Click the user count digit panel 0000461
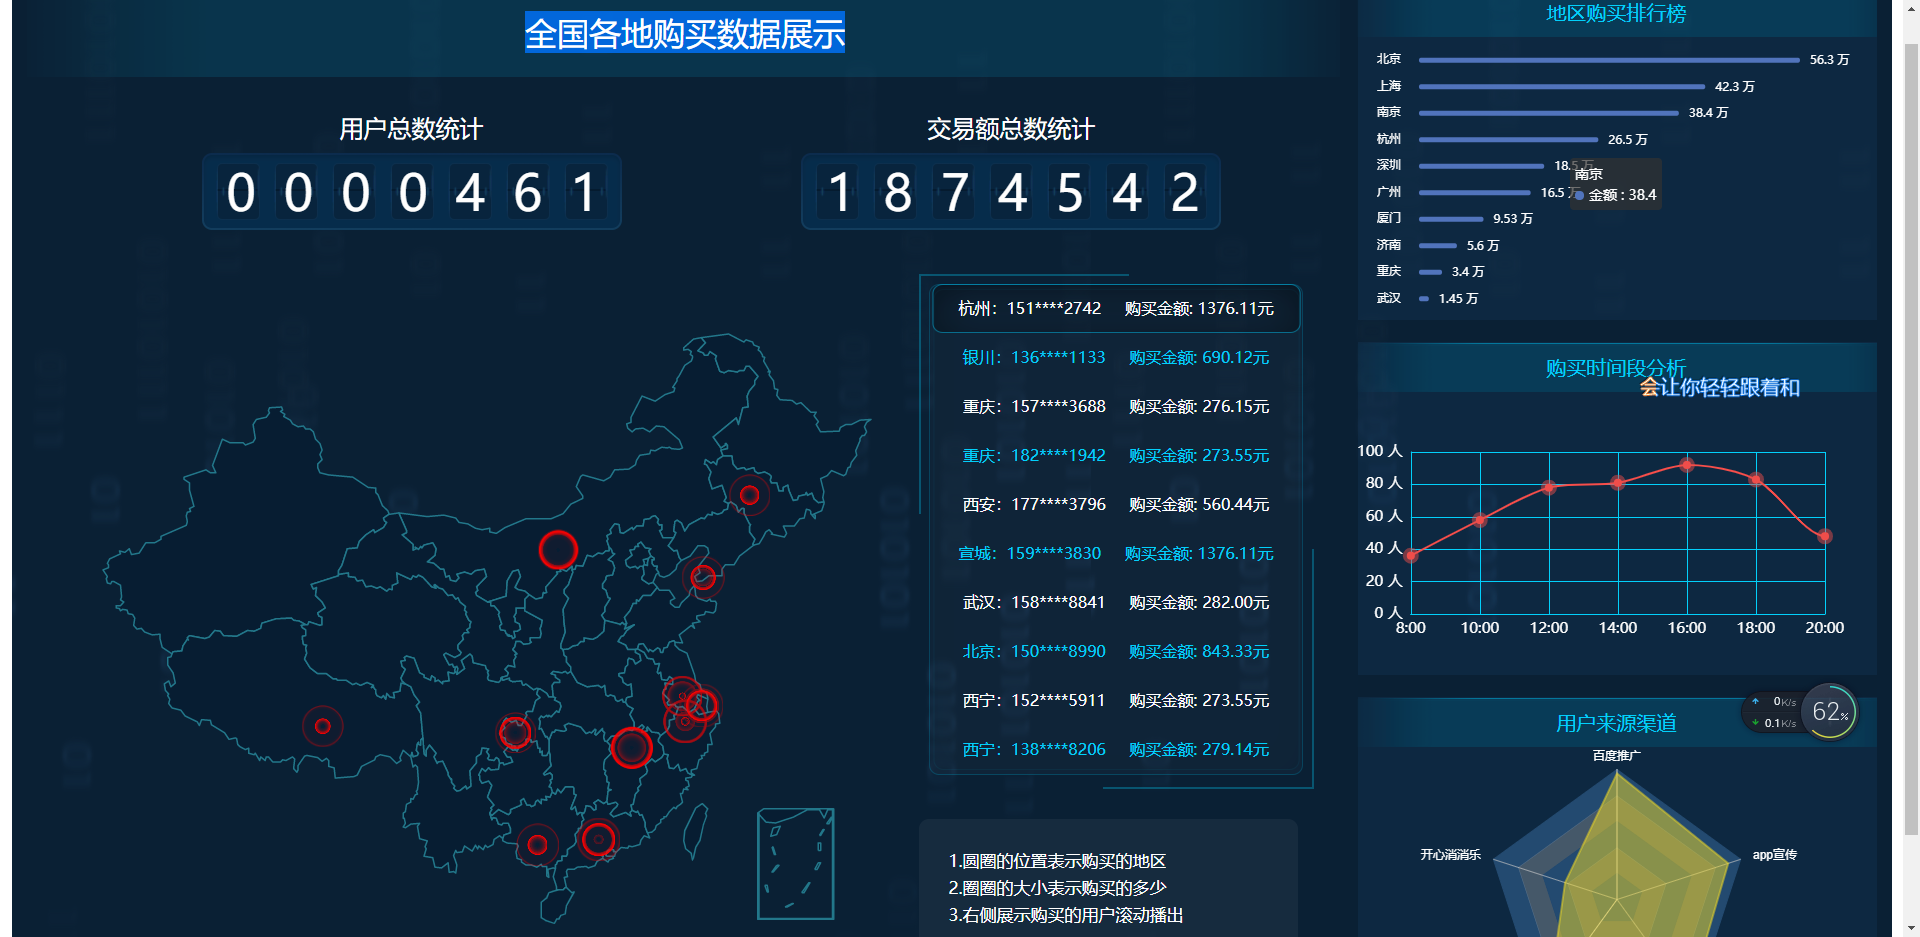 (412, 192)
